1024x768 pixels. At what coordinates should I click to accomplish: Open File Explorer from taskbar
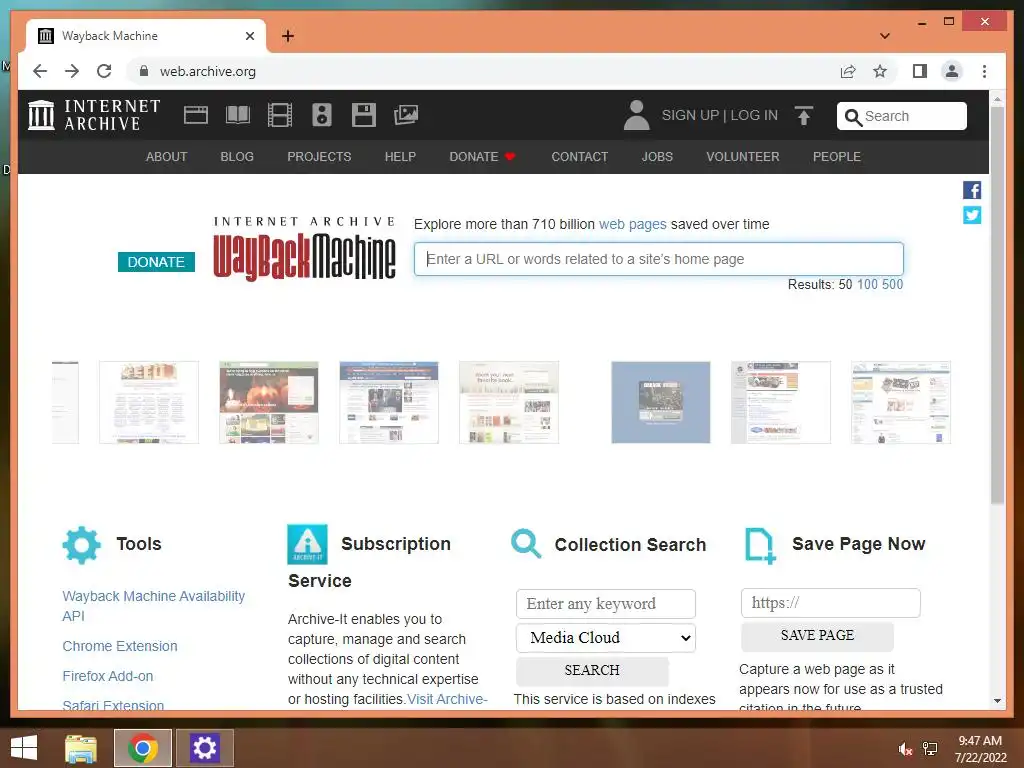coord(81,748)
